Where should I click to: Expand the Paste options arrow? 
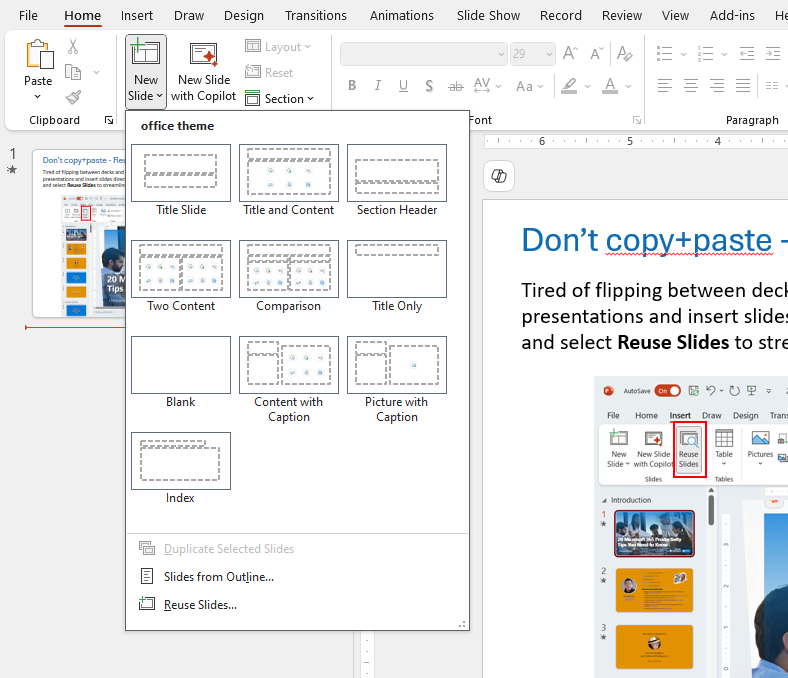[x=38, y=97]
